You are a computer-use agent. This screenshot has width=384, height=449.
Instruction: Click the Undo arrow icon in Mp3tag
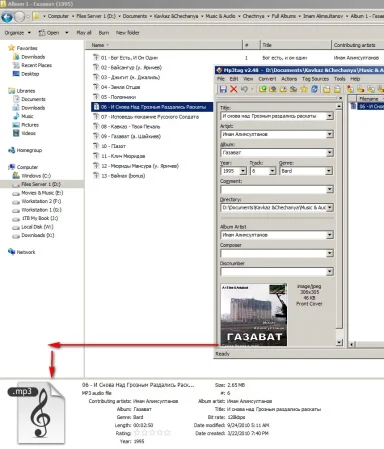[244, 89]
